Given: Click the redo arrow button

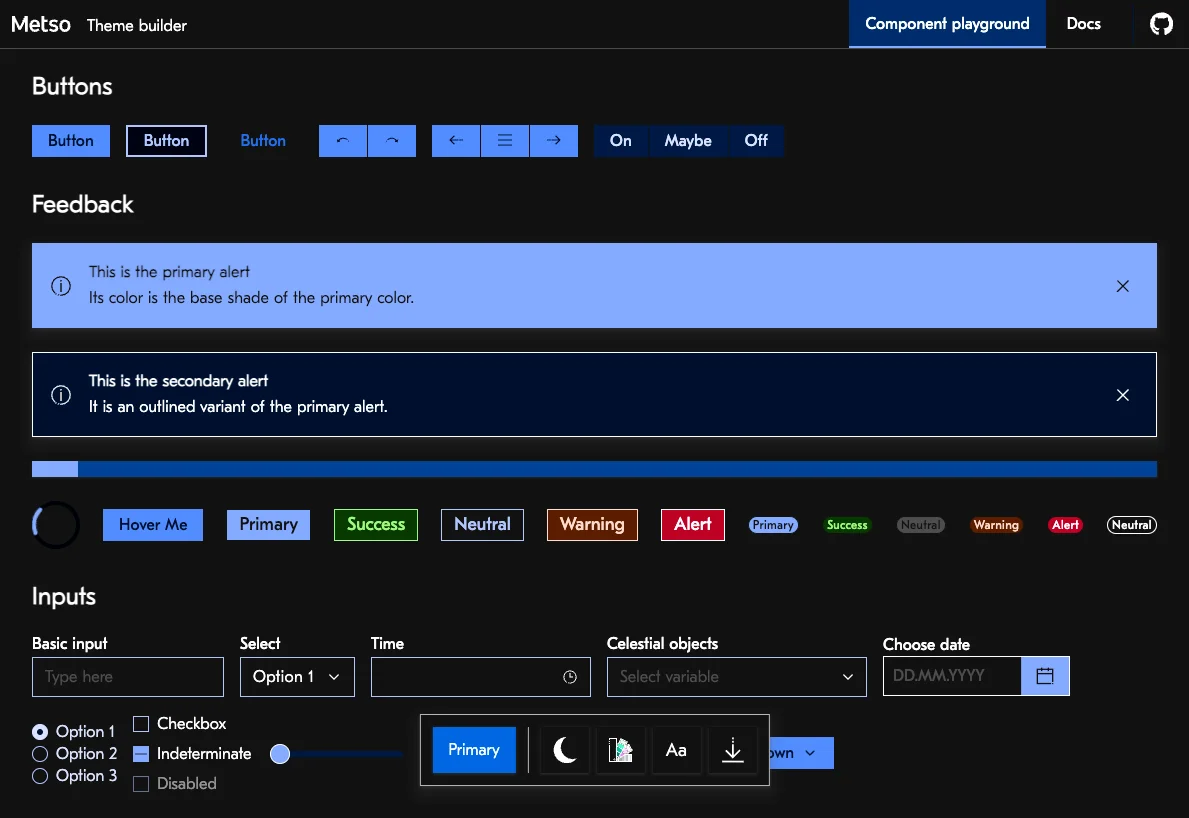Looking at the screenshot, I should (392, 141).
